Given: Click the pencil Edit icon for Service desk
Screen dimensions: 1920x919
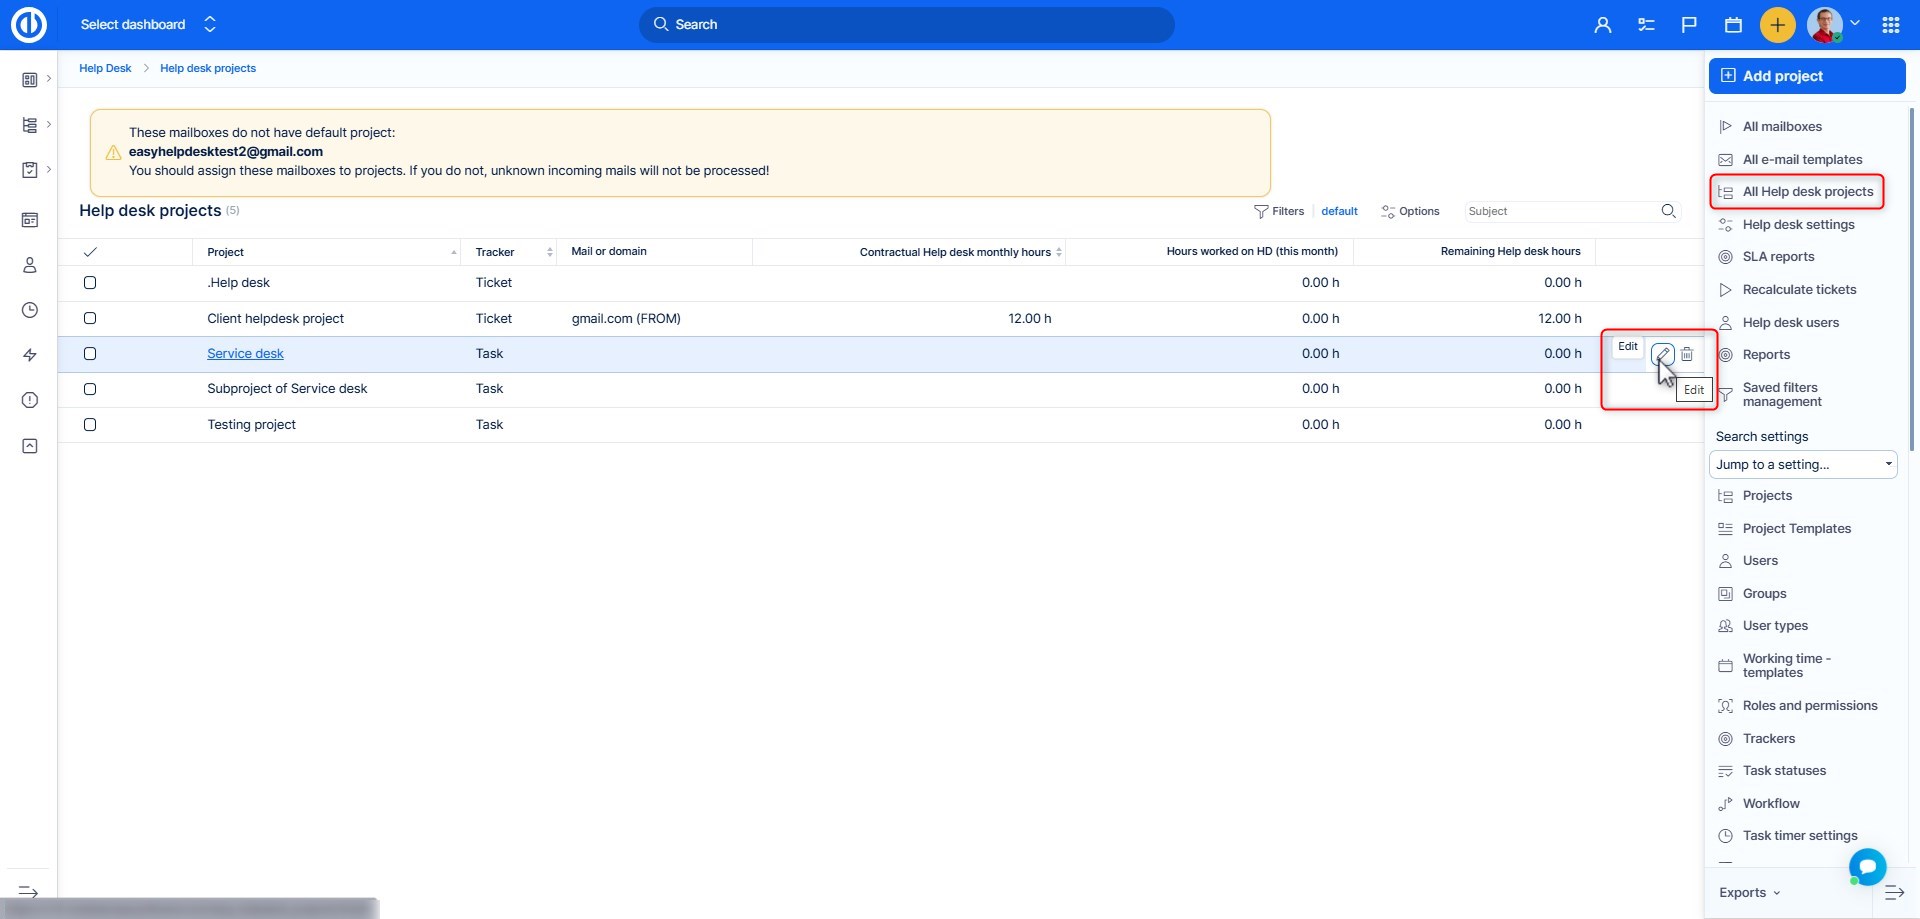Looking at the screenshot, I should point(1662,354).
